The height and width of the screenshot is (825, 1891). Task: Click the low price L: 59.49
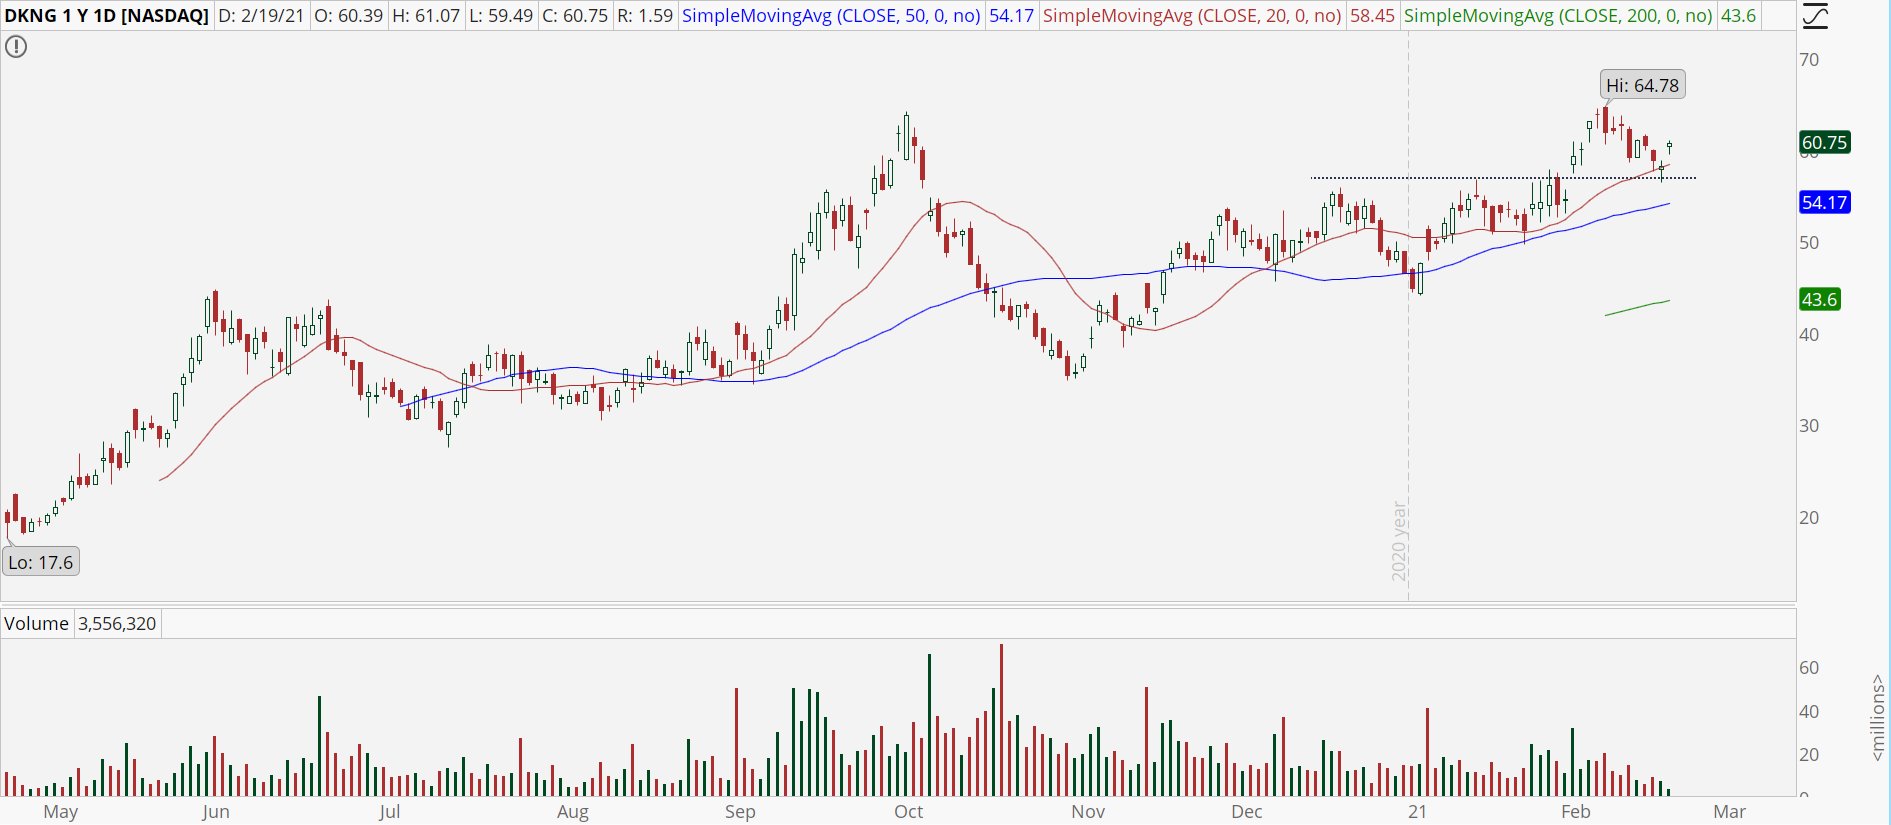tap(500, 16)
